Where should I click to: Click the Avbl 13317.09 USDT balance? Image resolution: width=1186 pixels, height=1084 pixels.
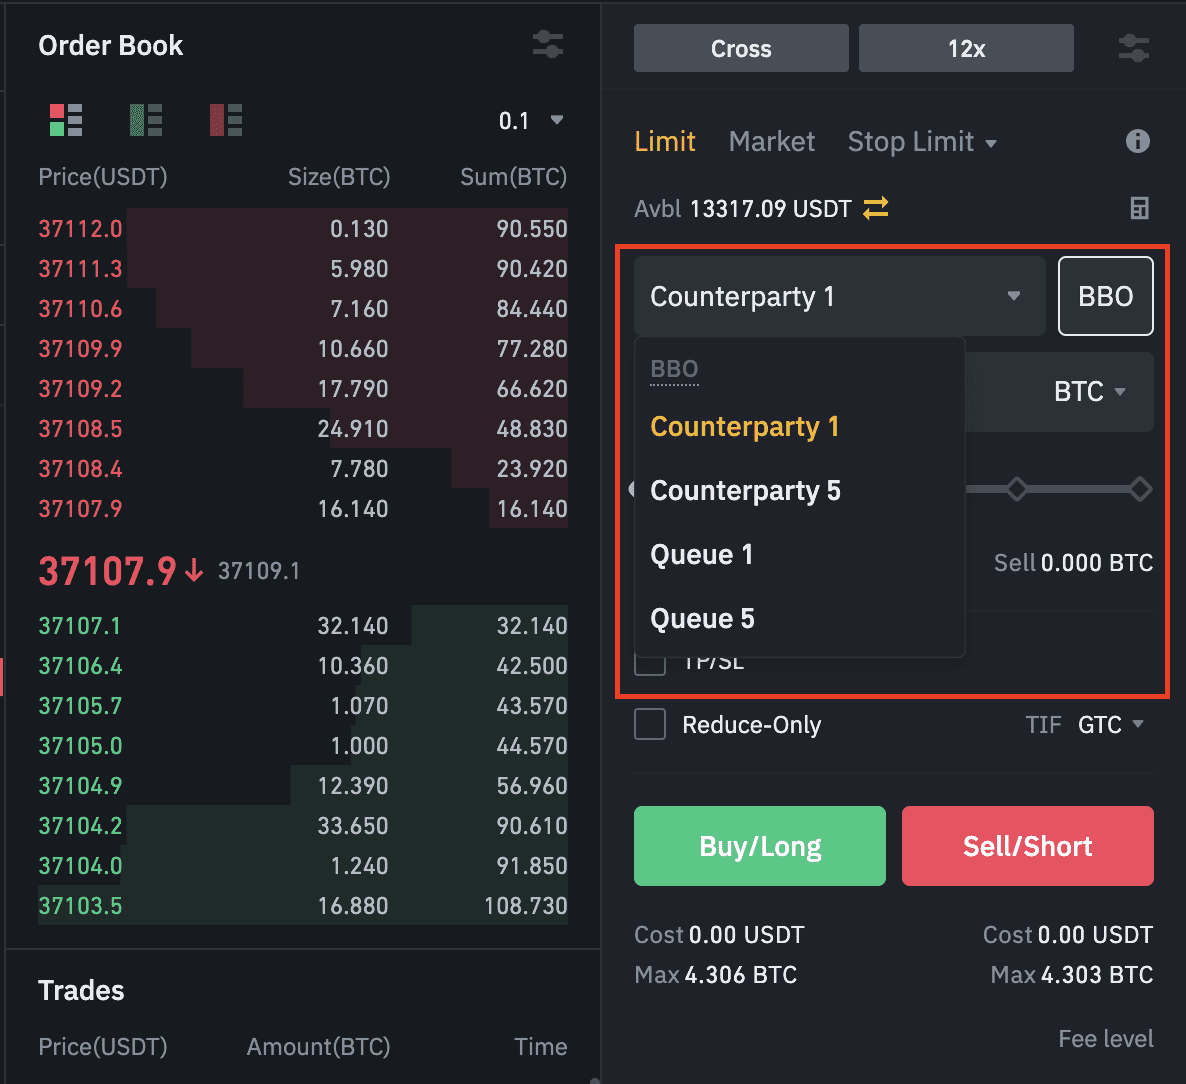[x=743, y=208]
